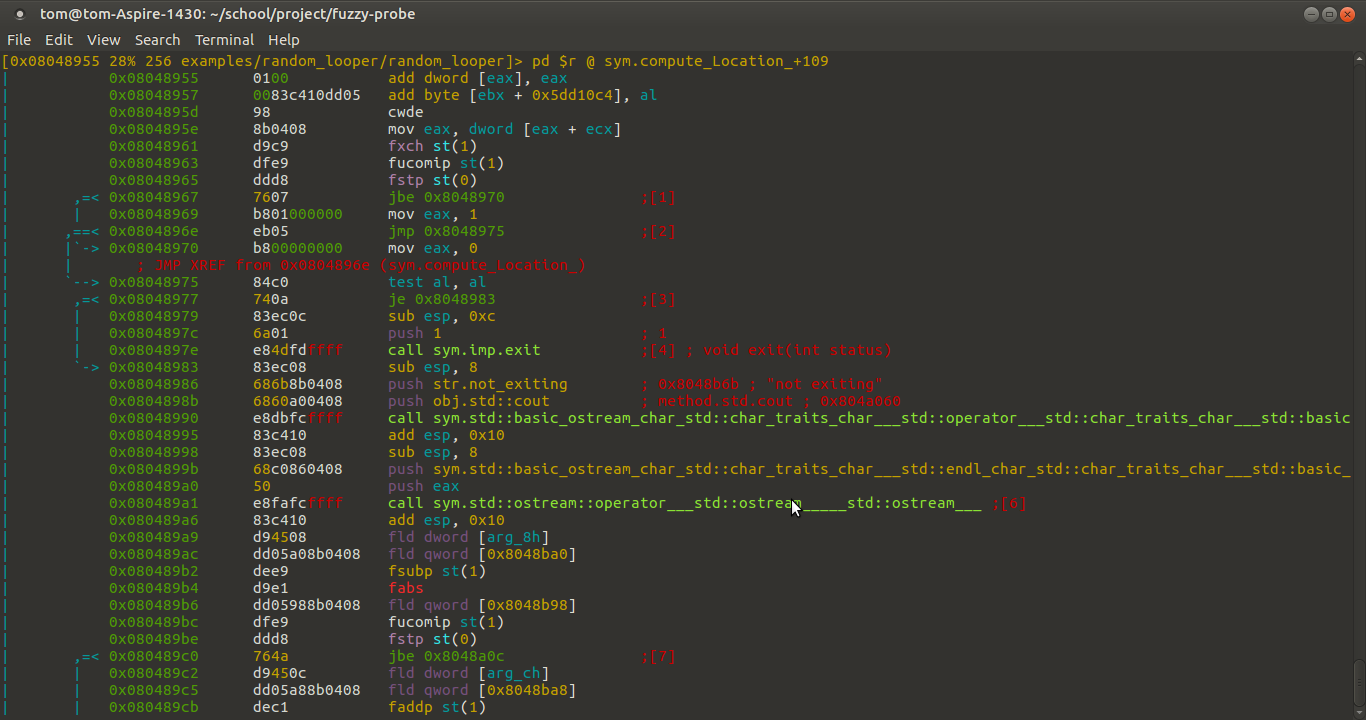Click 'fld dword [arg_ch]' instruction
Viewport: 1366px width, 720px height.
click(469, 673)
